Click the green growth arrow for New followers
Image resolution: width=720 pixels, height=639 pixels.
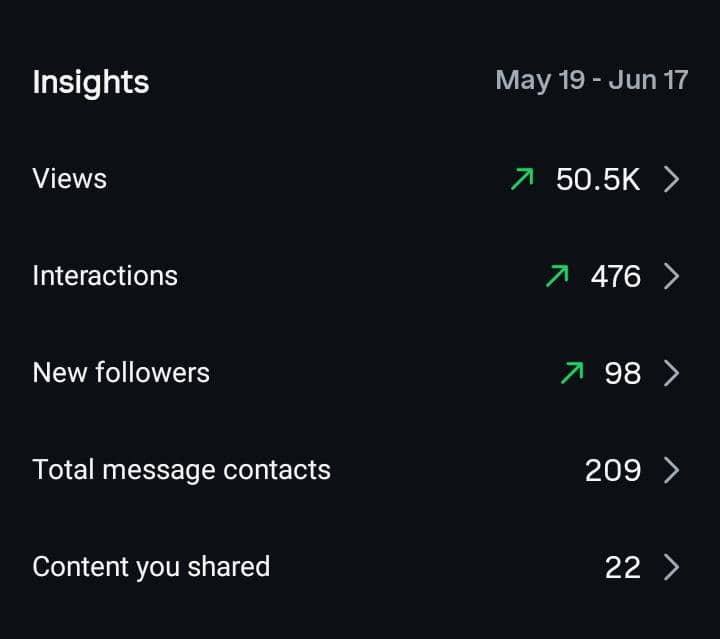tap(571, 373)
